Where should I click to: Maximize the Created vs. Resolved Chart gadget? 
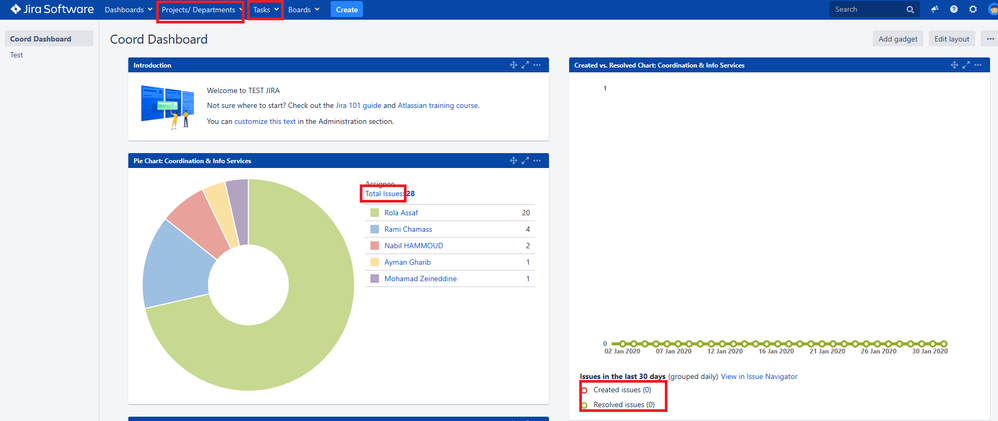966,65
